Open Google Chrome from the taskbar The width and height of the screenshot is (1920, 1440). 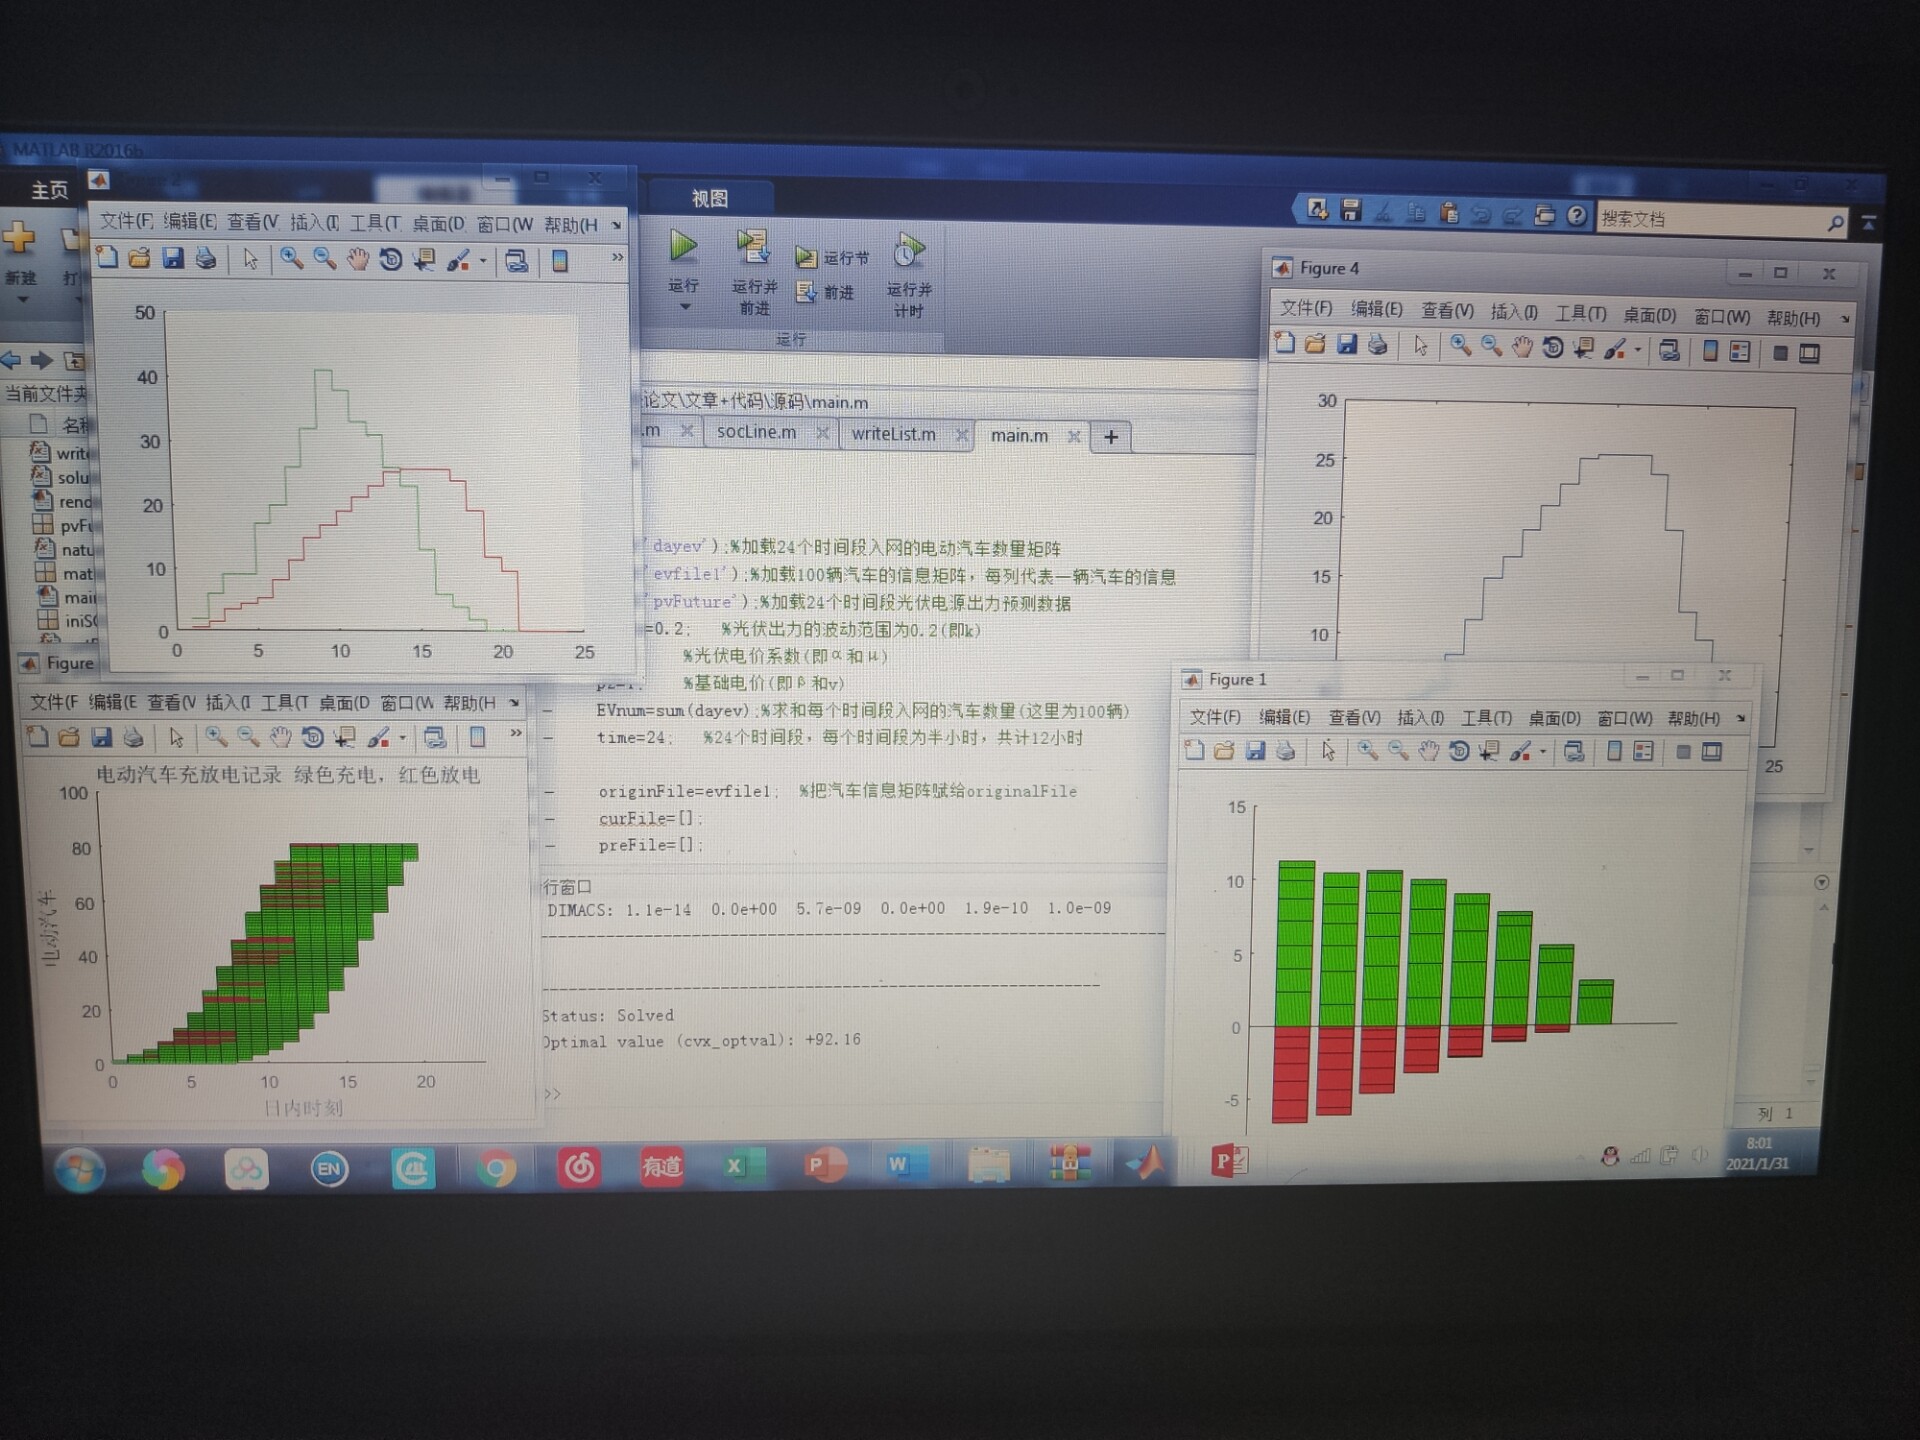coord(495,1168)
